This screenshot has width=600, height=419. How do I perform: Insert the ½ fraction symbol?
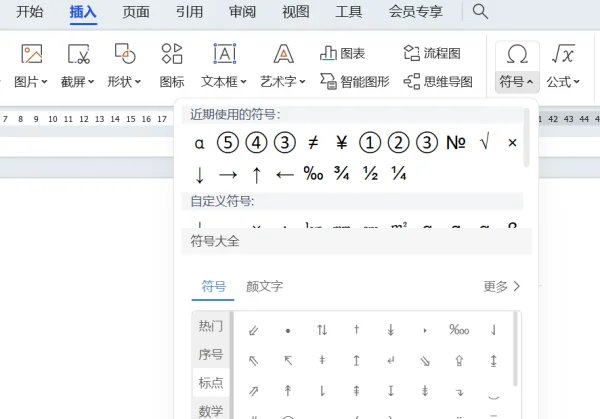point(370,173)
